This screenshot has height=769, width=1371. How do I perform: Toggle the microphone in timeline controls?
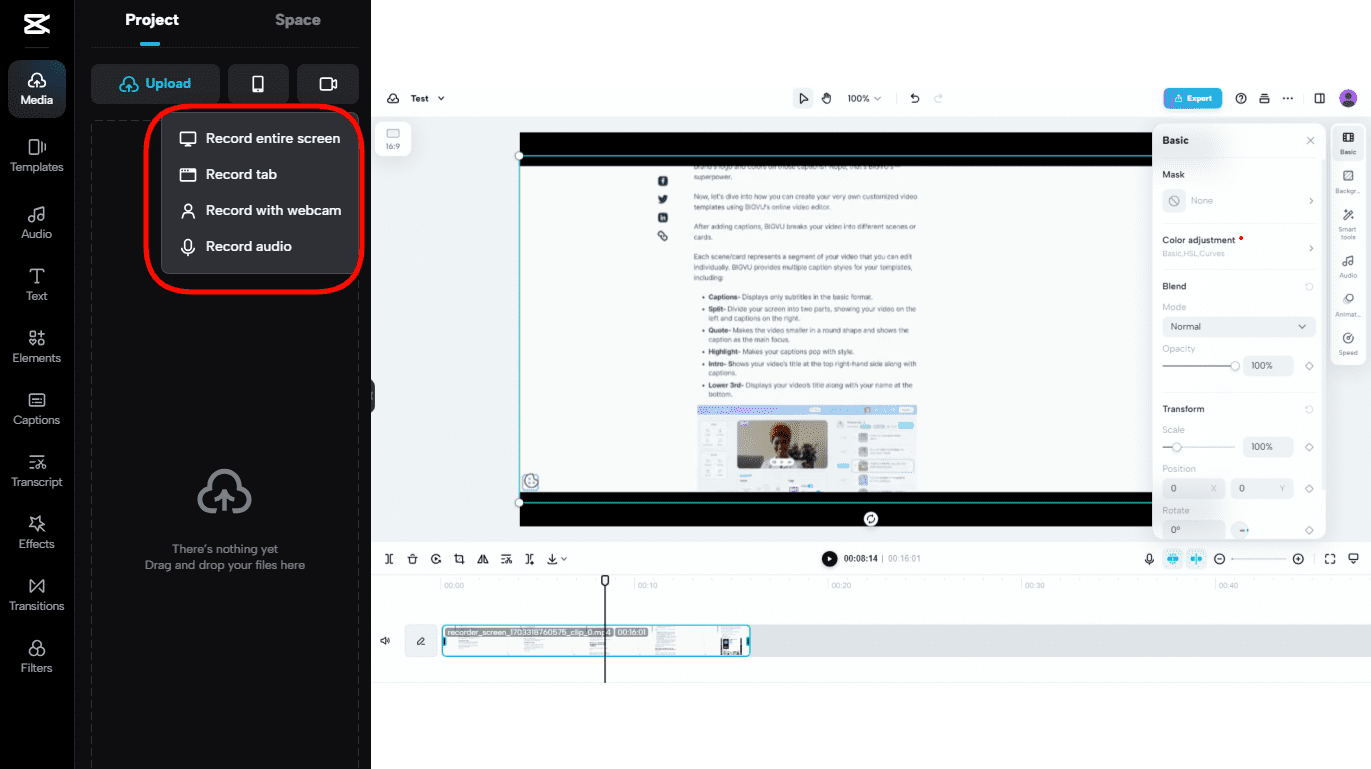1148,558
